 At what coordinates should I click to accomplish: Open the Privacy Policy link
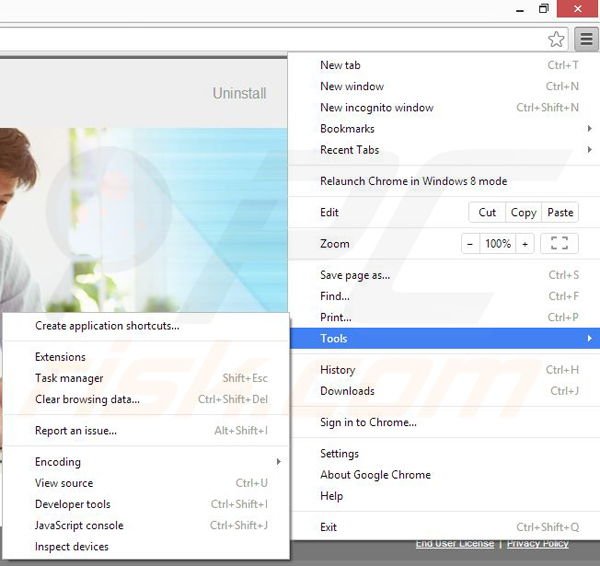537,543
